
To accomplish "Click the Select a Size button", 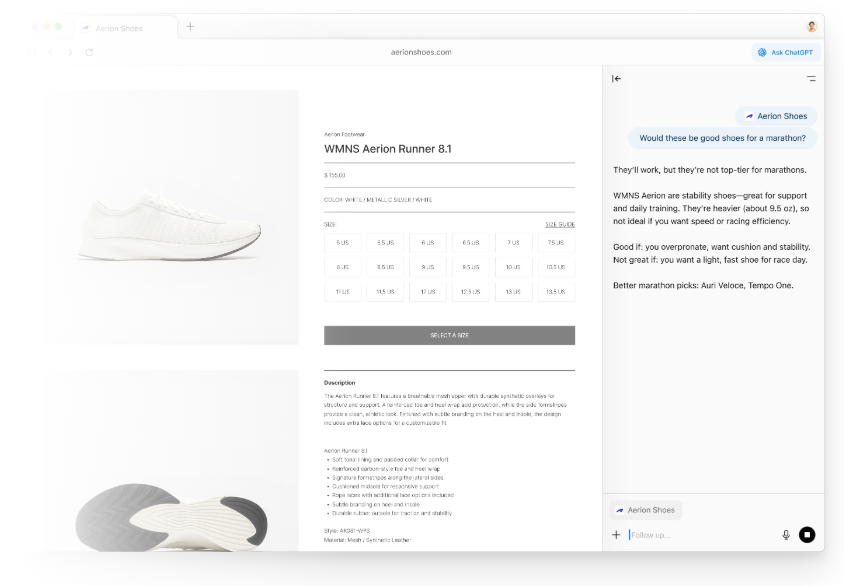I will pos(449,335).
